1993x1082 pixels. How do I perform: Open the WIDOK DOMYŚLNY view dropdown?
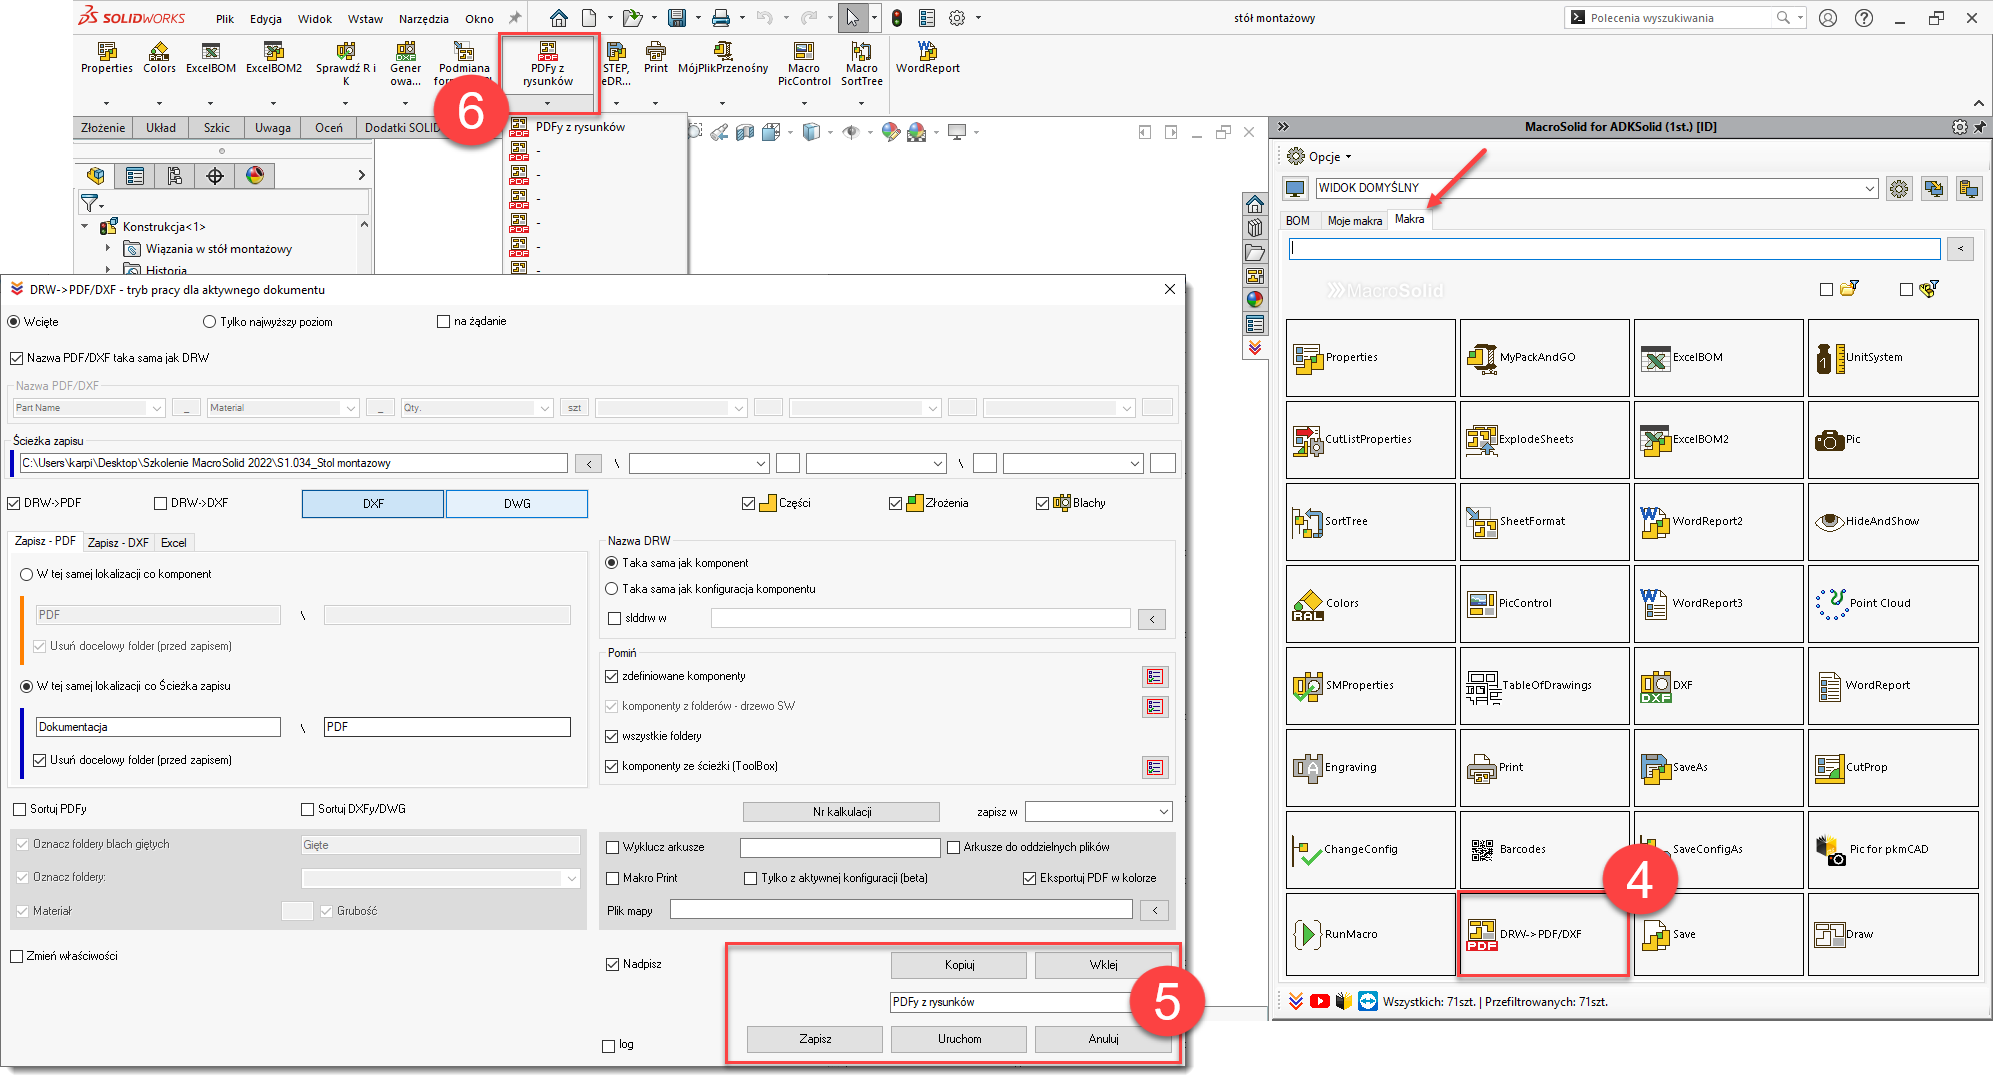click(x=1597, y=188)
